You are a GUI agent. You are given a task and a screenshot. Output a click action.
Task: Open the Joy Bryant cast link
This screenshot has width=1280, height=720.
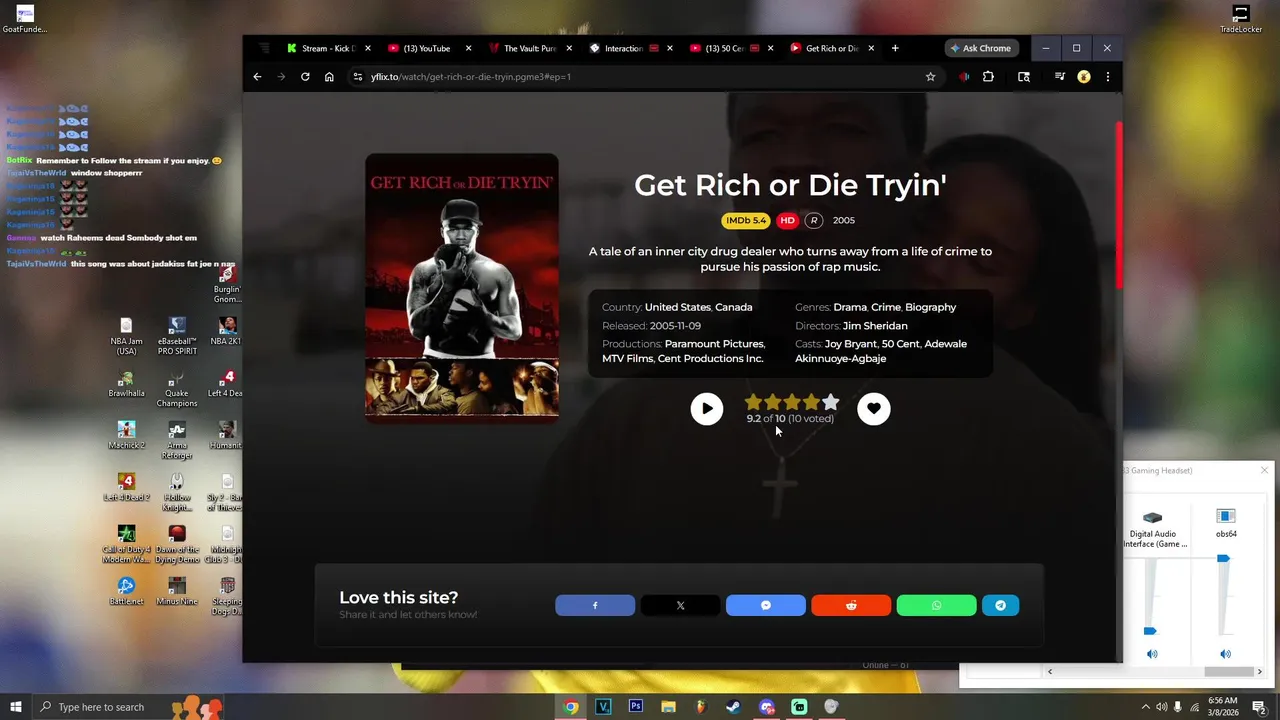(850, 344)
